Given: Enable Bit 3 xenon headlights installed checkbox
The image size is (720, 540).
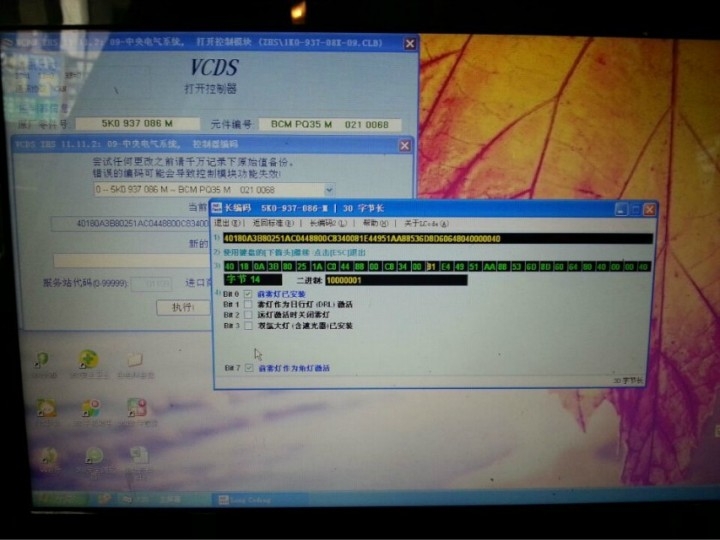Looking at the screenshot, I should [248, 325].
